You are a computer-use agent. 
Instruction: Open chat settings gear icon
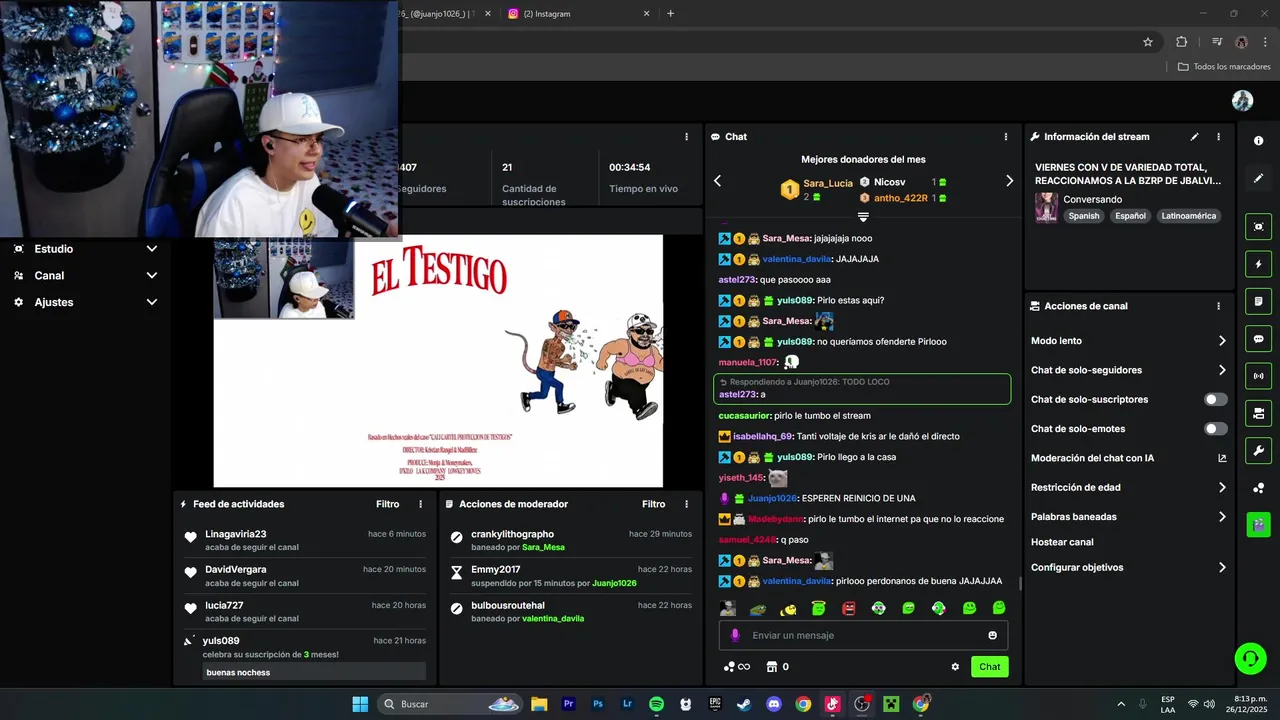click(955, 667)
